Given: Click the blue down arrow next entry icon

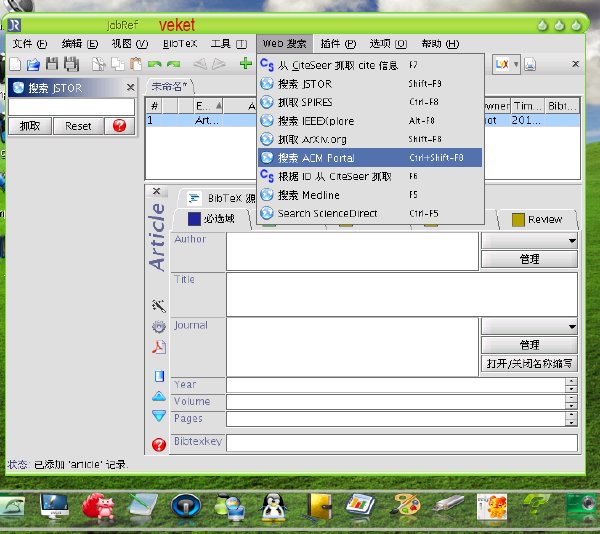Looking at the screenshot, I should pyautogui.click(x=159, y=415).
